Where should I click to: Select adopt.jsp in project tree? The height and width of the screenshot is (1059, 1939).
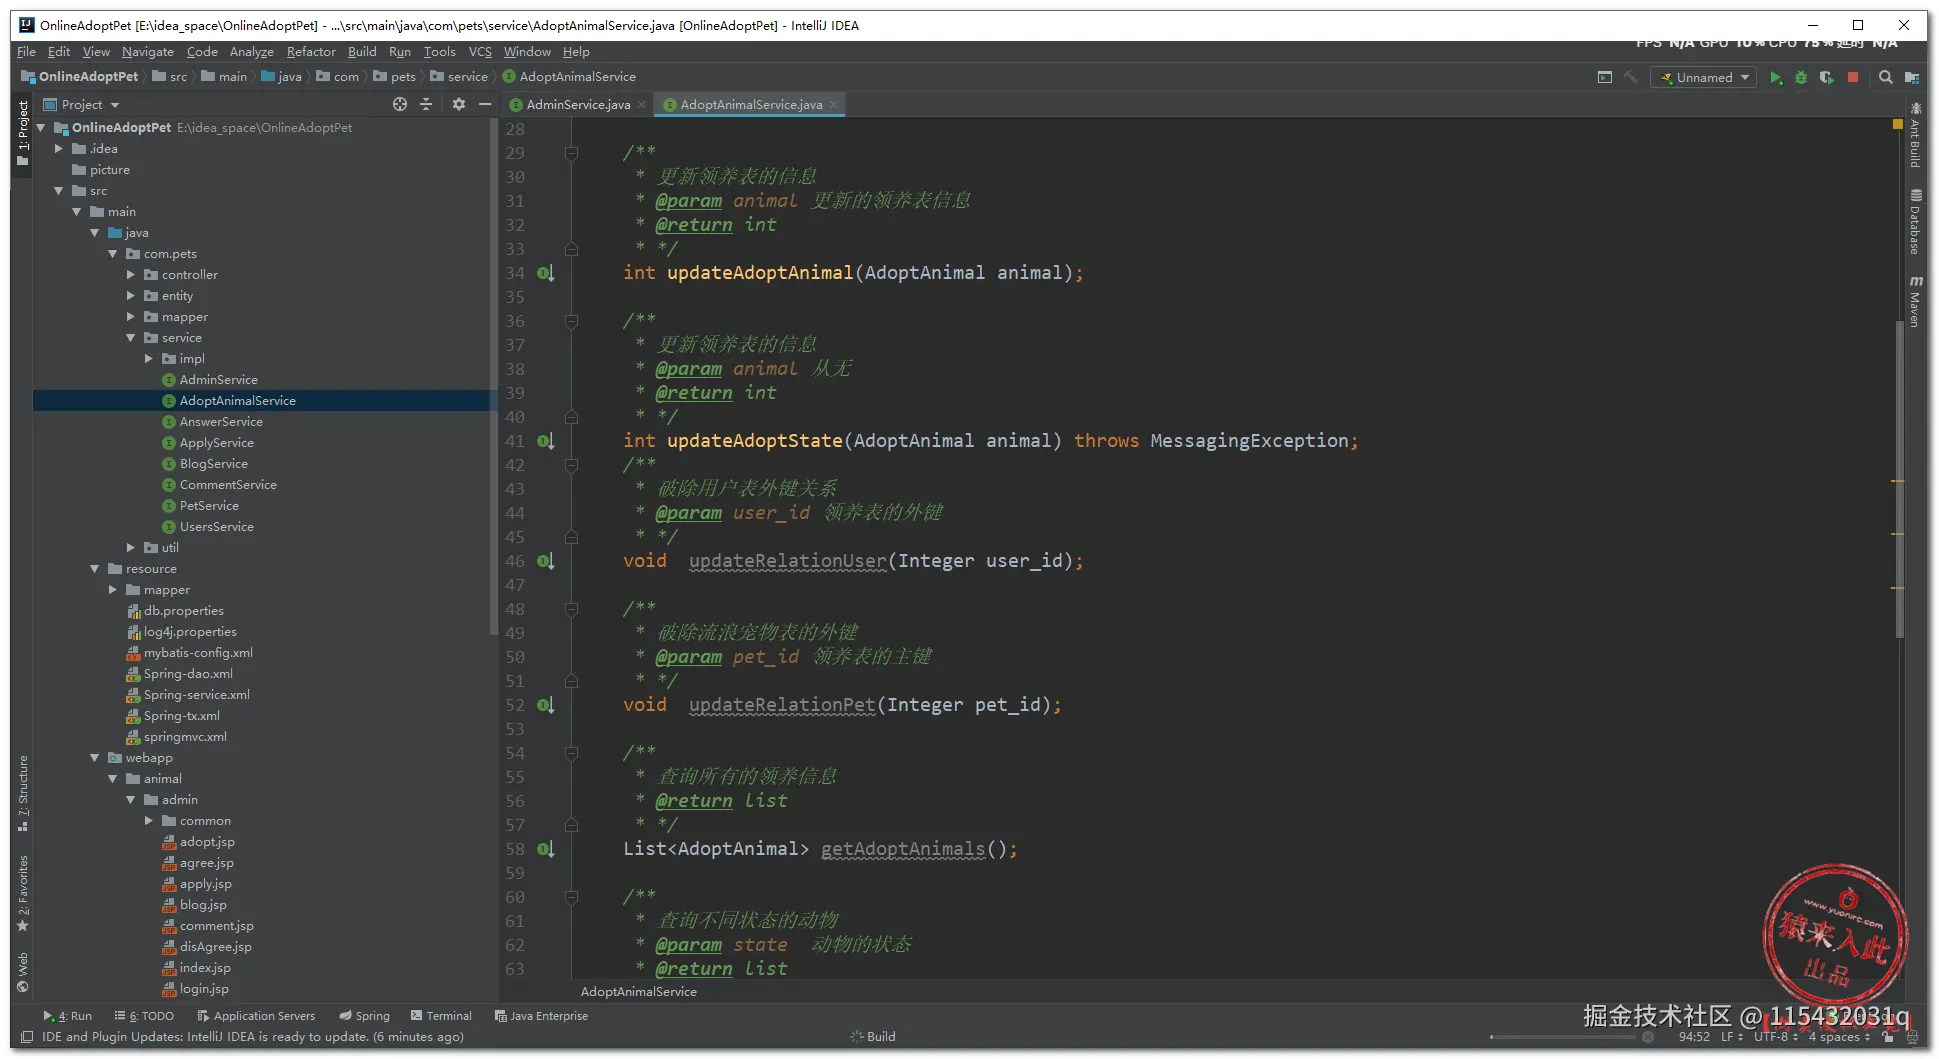click(x=207, y=842)
